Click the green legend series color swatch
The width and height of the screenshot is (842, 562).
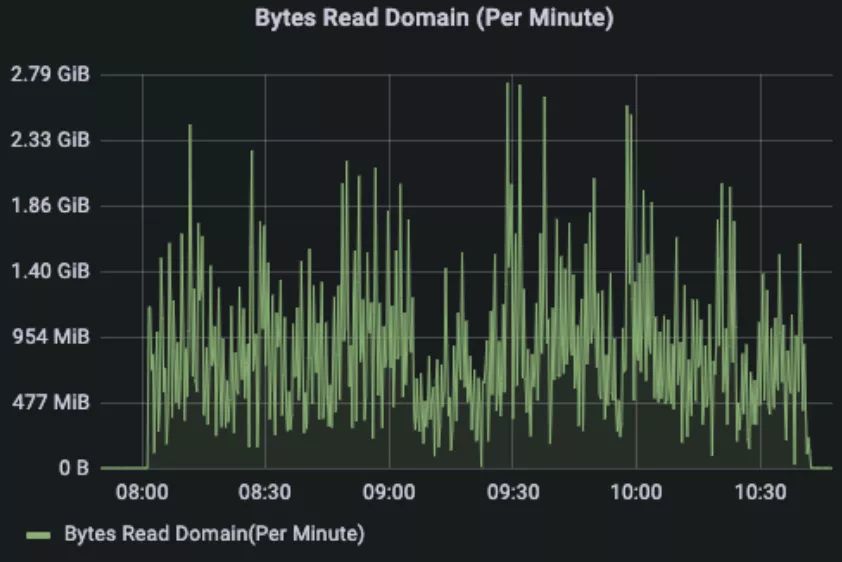[38, 534]
